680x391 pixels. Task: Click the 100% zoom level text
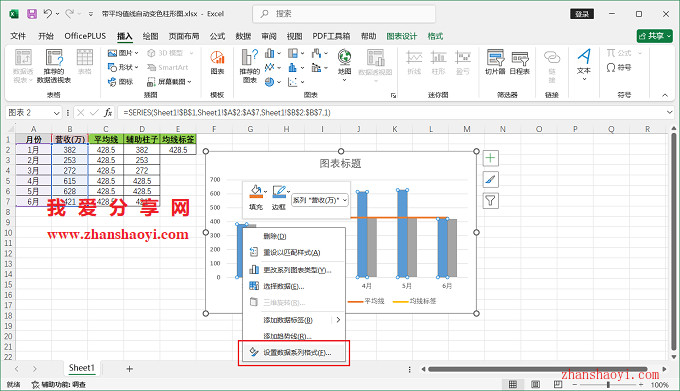point(660,385)
